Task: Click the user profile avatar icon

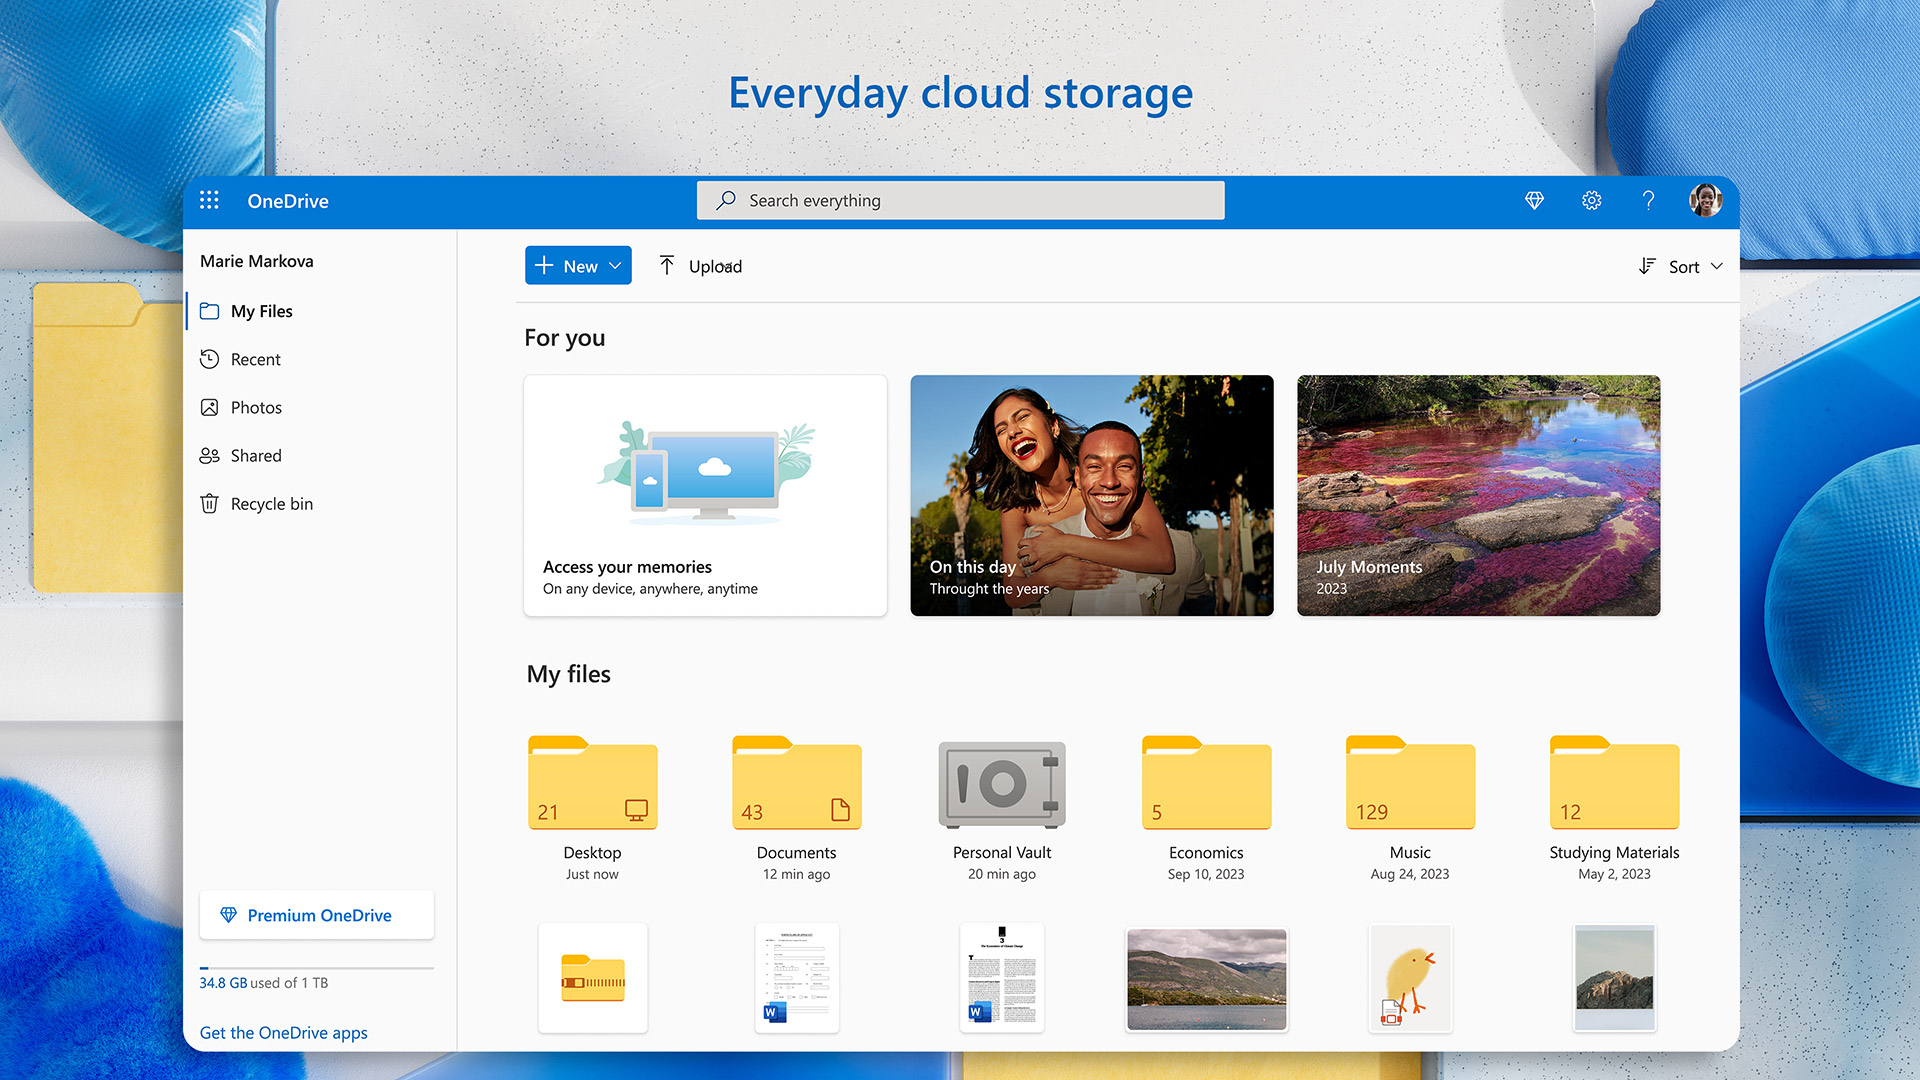Action: (1706, 199)
